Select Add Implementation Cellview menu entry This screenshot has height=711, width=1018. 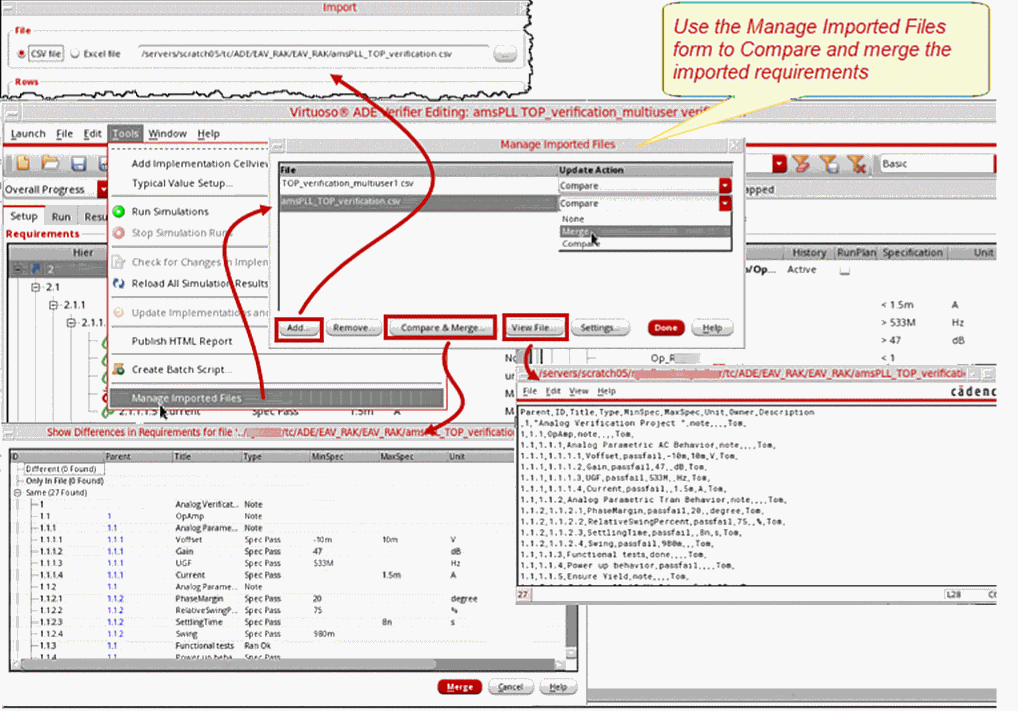coord(199,163)
